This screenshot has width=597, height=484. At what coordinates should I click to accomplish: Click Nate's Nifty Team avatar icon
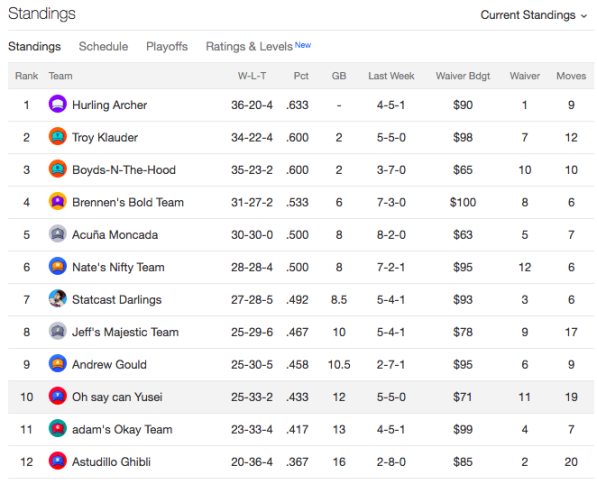tap(57, 267)
